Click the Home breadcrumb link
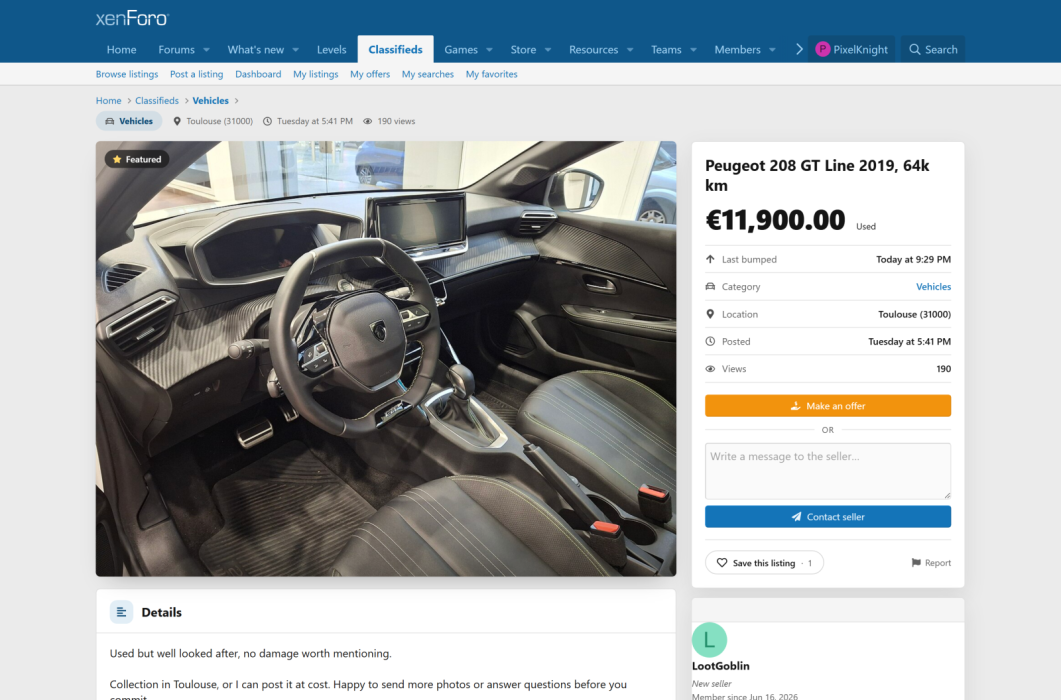This screenshot has width=1061, height=700. [x=109, y=101]
